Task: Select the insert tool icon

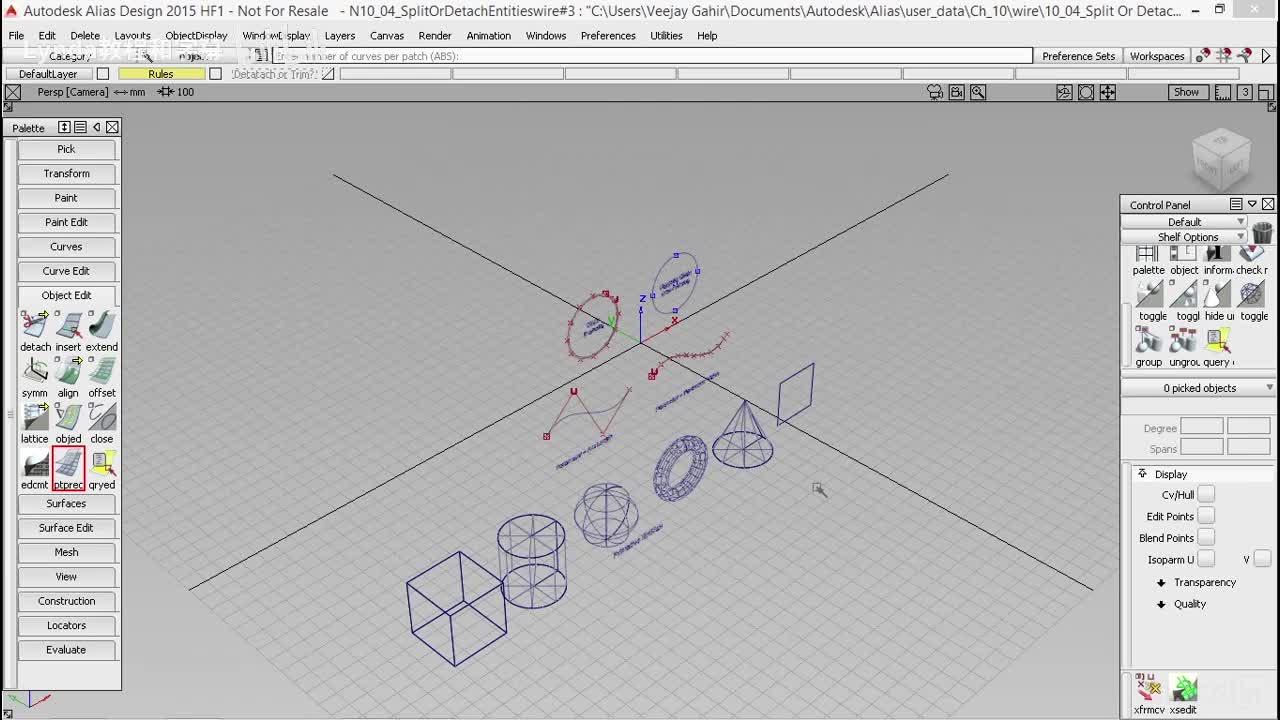Action: pos(68,325)
